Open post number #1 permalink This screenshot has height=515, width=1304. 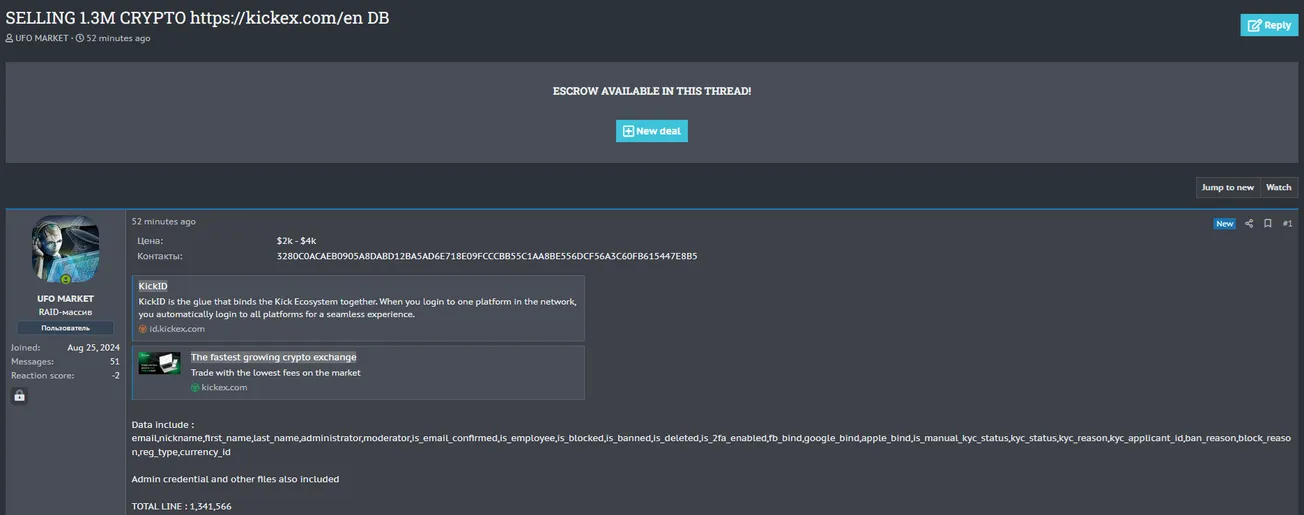coord(1288,224)
